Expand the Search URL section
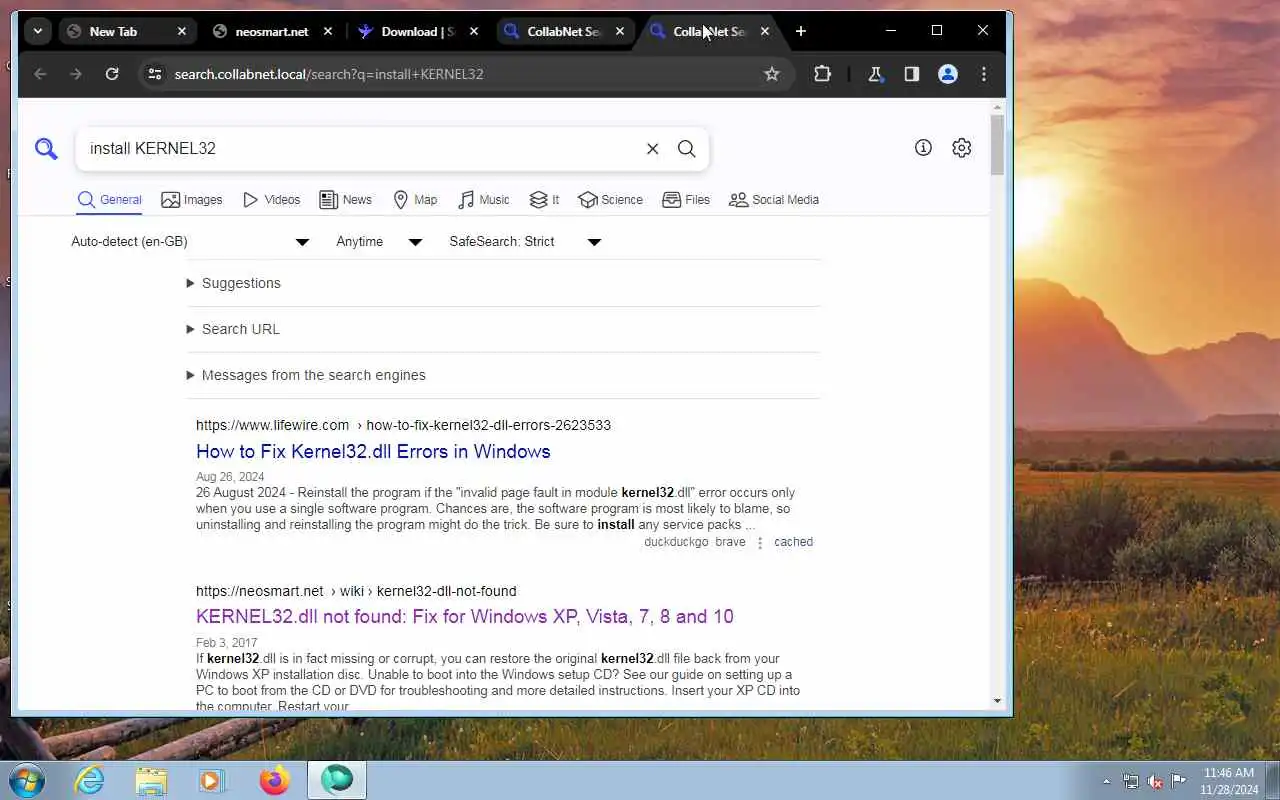 (x=233, y=329)
